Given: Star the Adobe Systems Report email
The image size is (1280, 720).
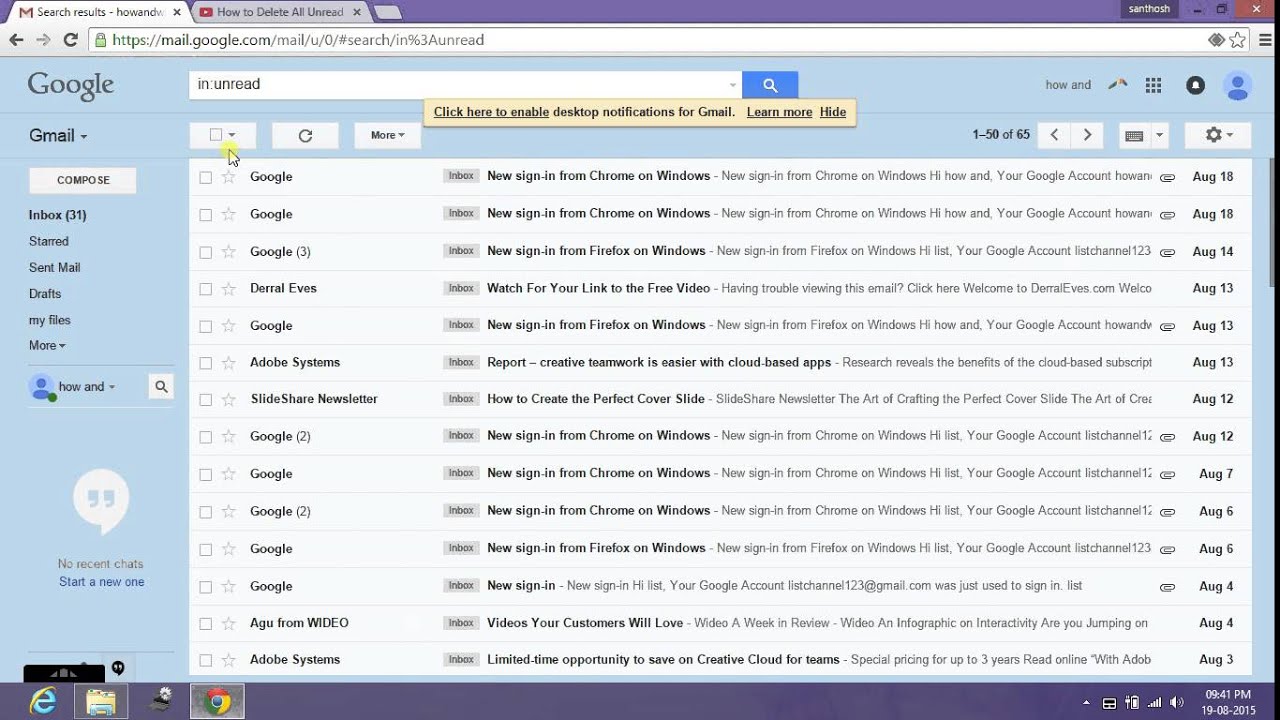Looking at the screenshot, I should (x=228, y=362).
